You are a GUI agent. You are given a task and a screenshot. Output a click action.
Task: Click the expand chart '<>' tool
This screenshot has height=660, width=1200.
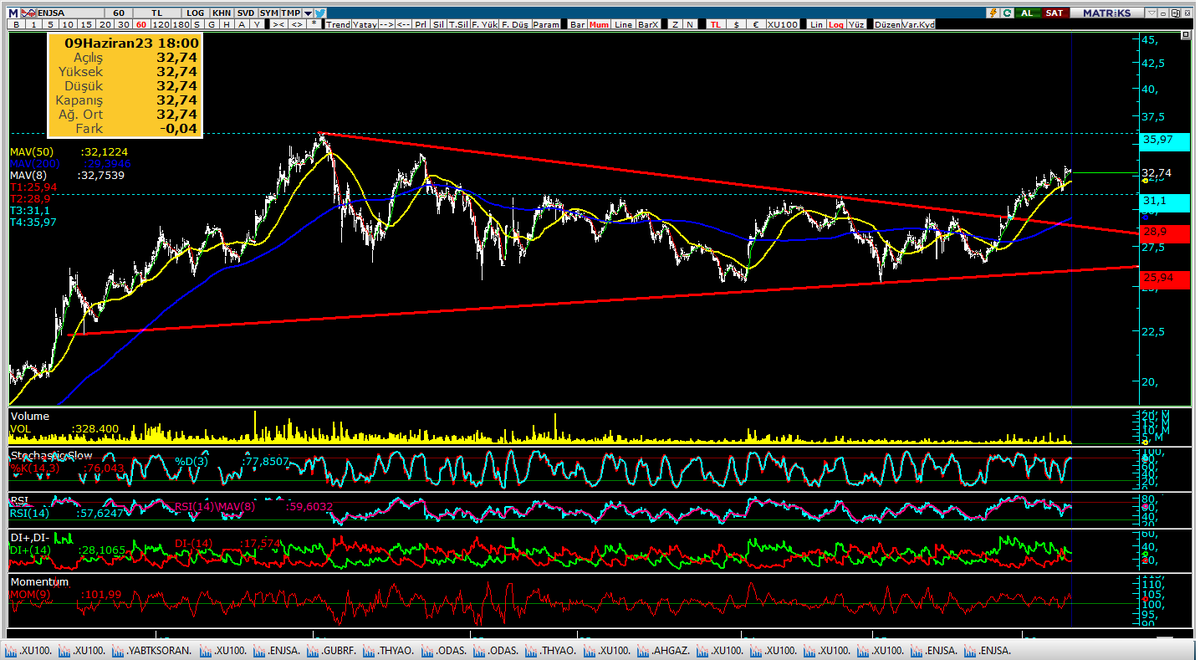[297, 24]
